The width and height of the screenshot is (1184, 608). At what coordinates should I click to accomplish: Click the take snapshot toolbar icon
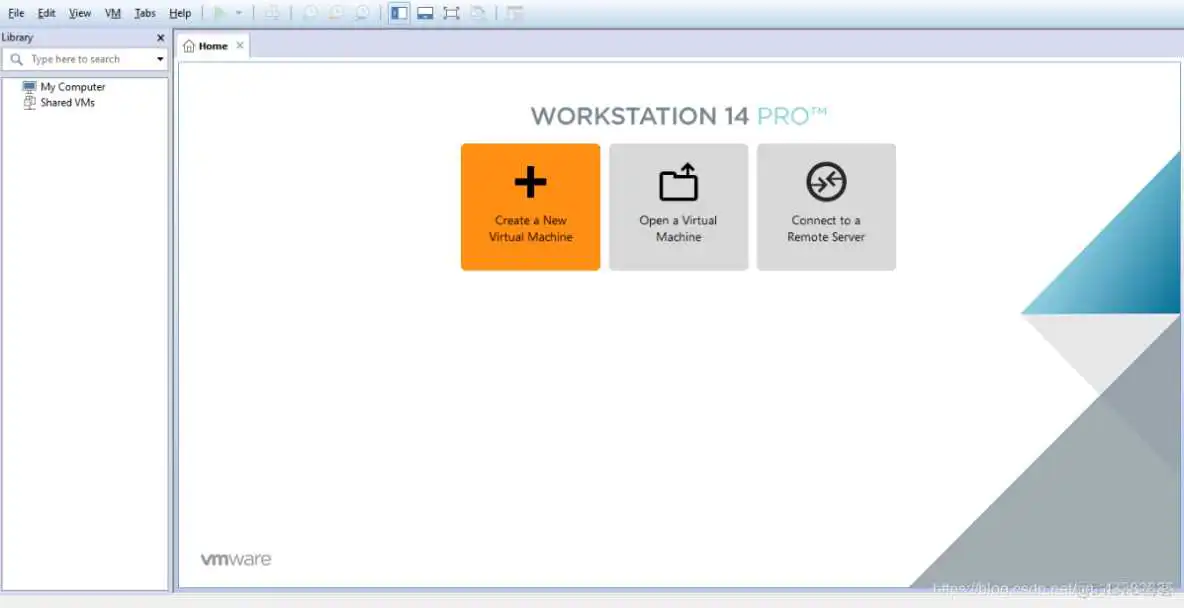(310, 13)
